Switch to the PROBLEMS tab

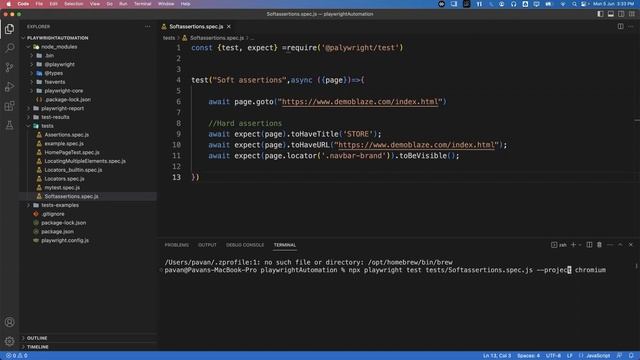tap(177, 245)
